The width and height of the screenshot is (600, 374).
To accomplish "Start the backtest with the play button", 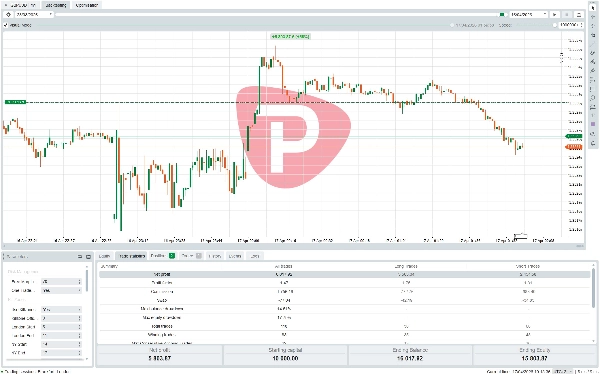I will 554,15.
